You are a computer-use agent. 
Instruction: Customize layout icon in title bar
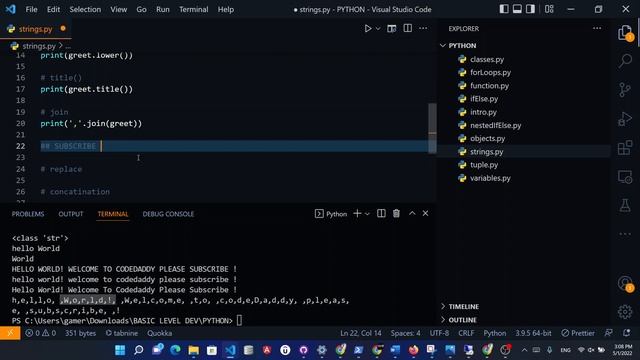click(549, 9)
